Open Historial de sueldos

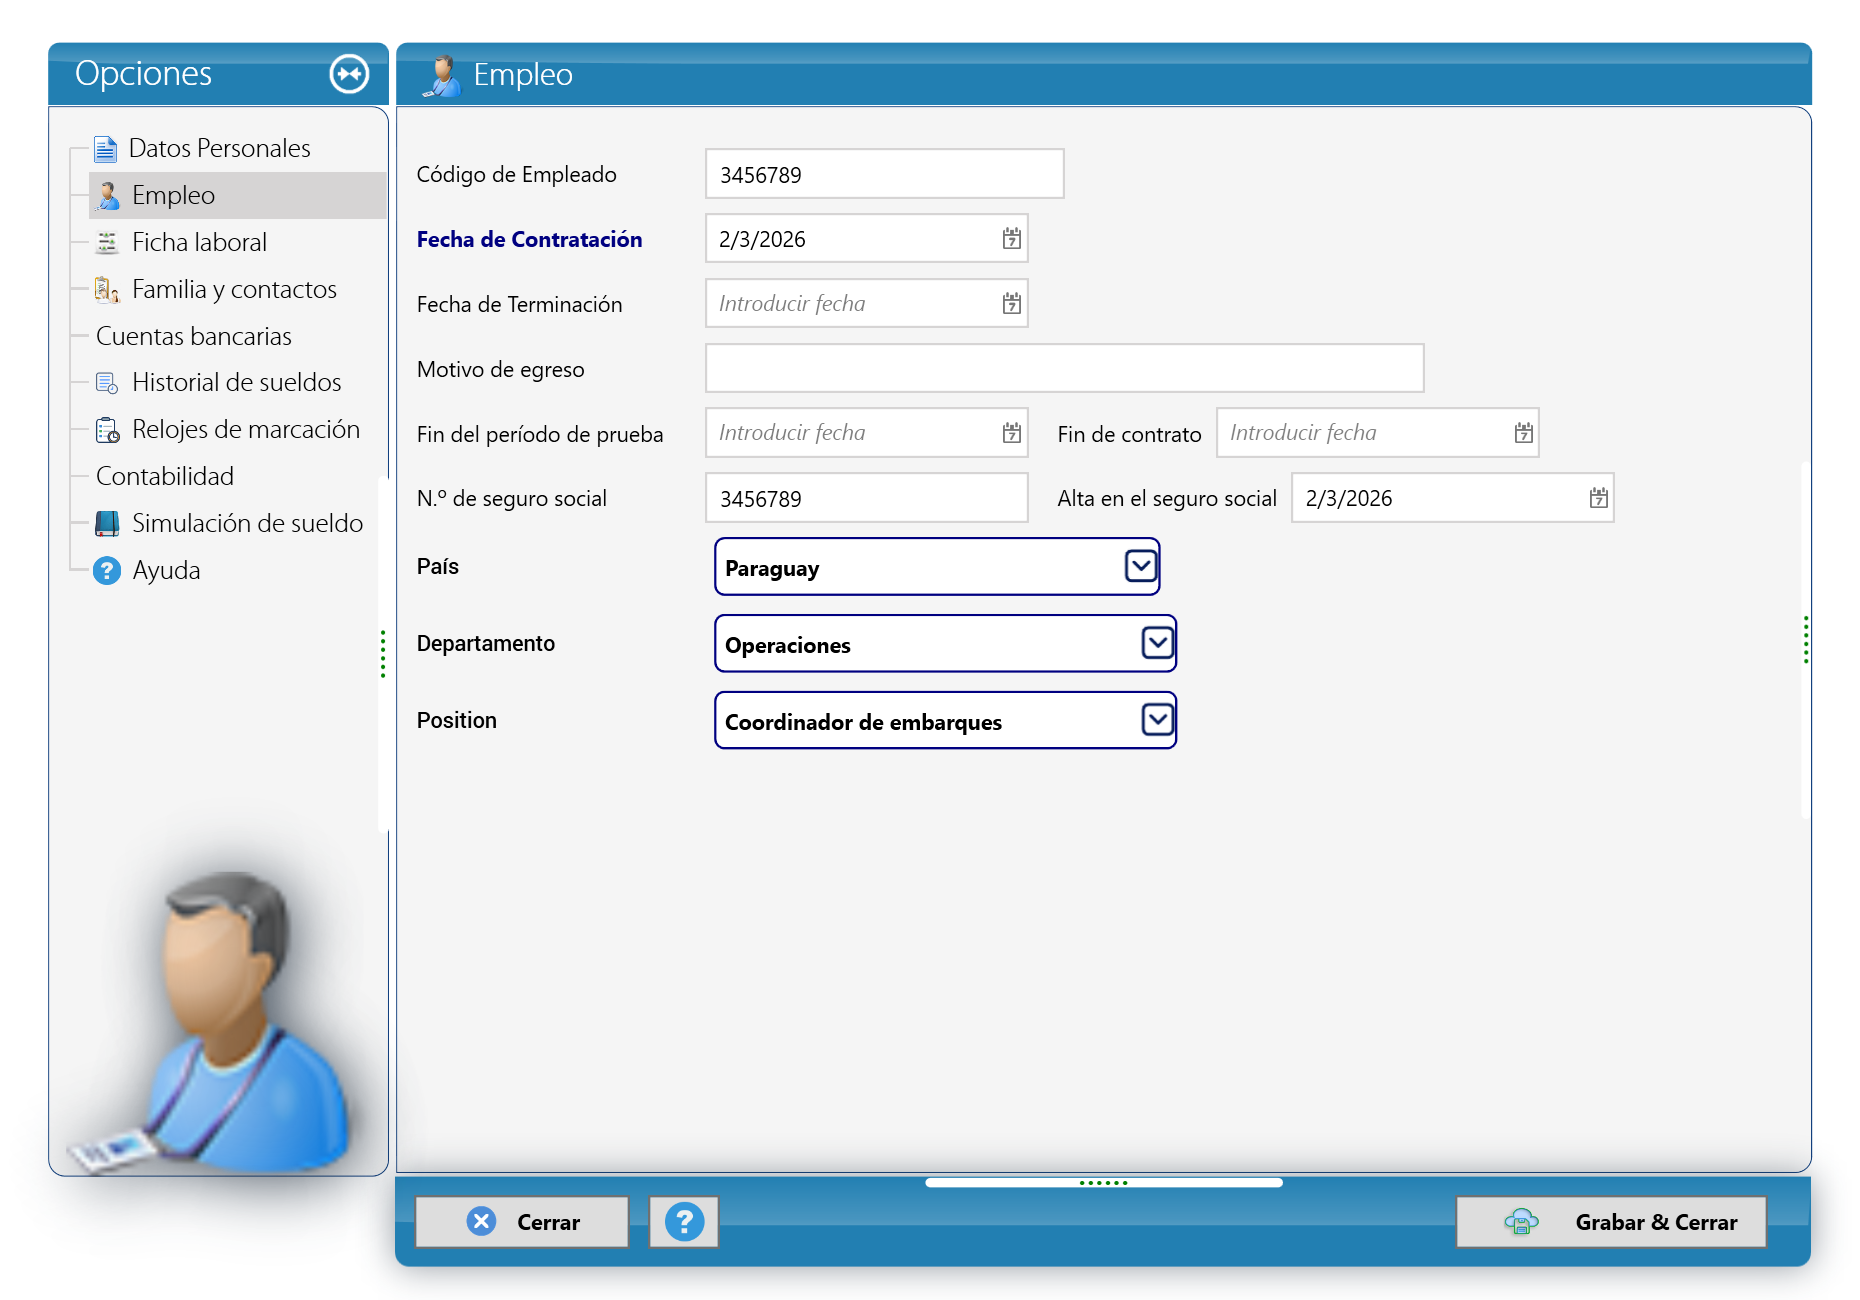(236, 383)
